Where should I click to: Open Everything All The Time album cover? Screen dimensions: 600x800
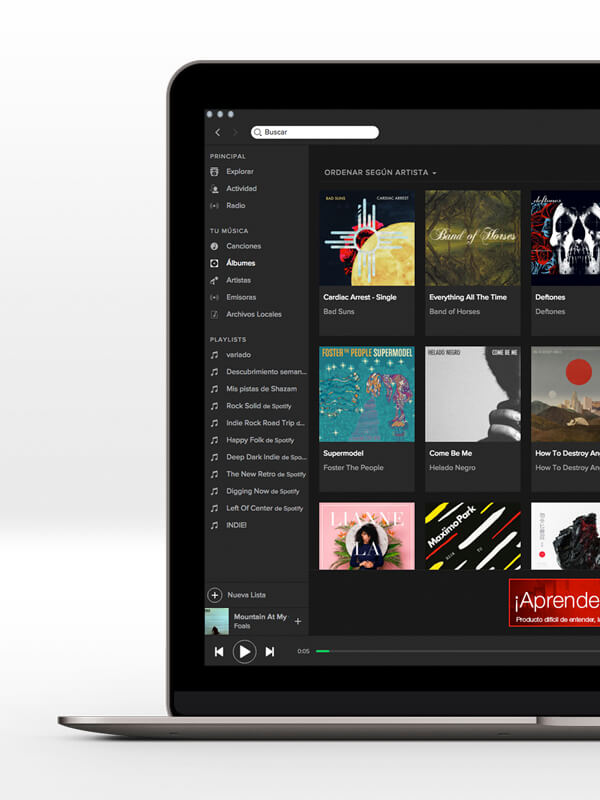click(x=473, y=238)
